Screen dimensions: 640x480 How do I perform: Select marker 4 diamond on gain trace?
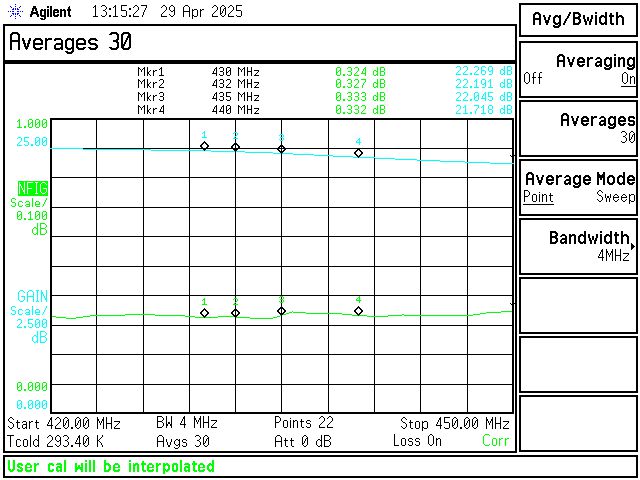tap(358, 153)
